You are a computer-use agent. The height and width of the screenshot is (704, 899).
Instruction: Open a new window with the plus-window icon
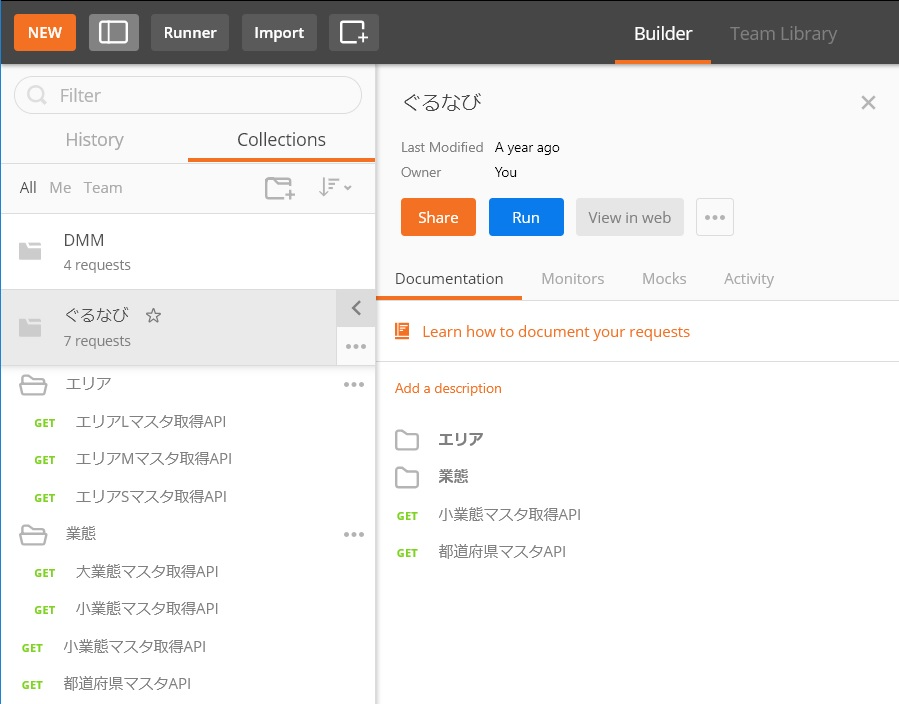click(353, 33)
